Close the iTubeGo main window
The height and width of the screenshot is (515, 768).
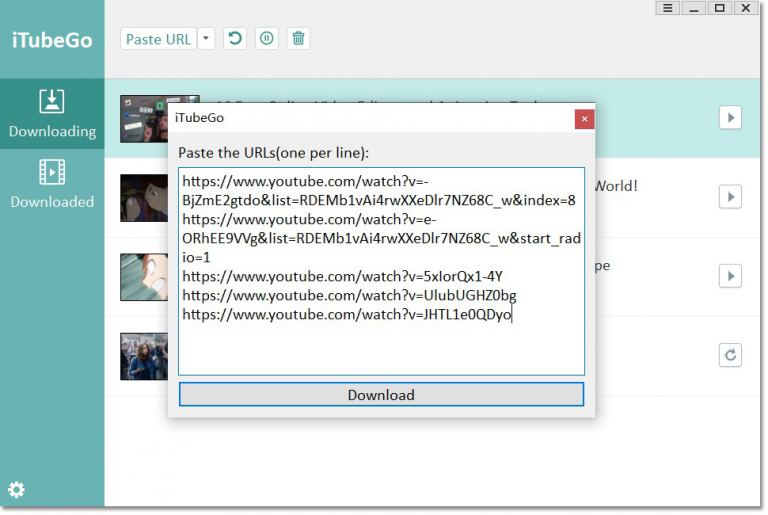tap(745, 8)
